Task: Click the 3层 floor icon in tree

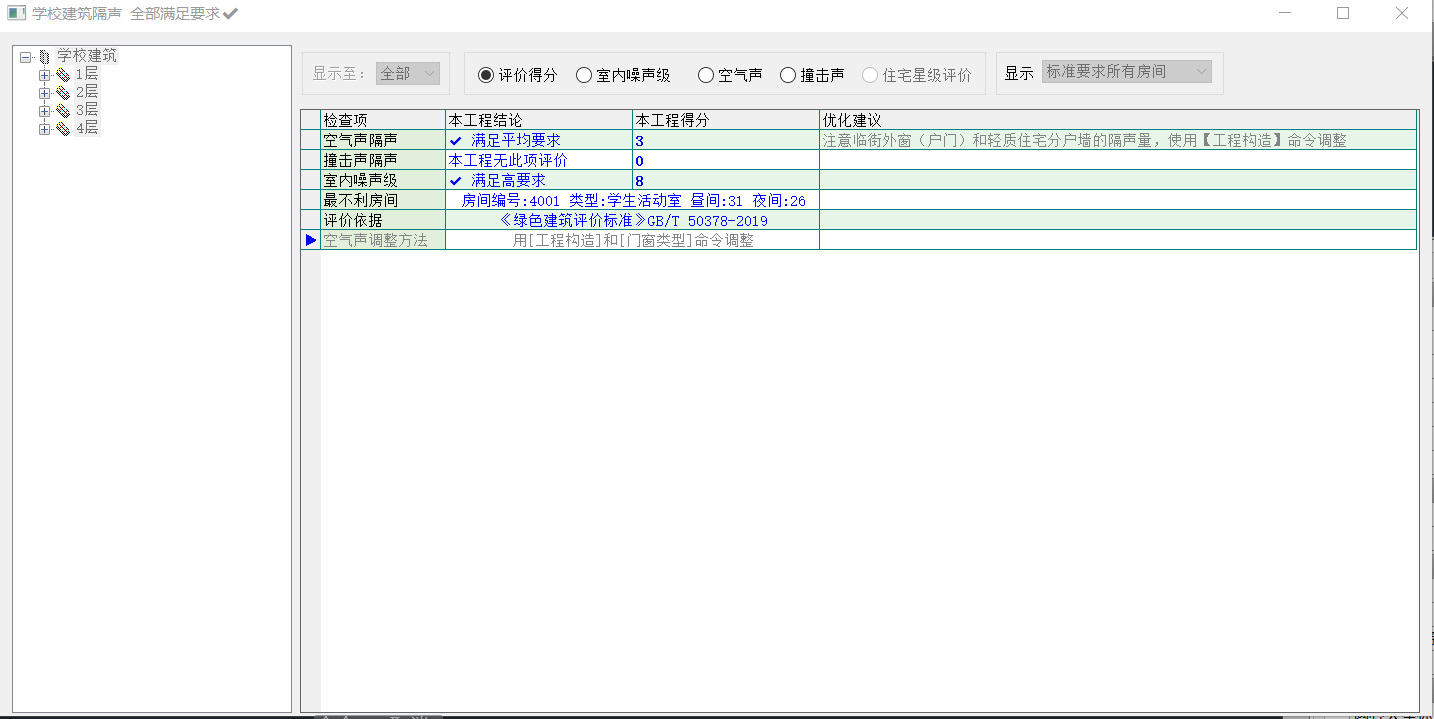Action: 63,111
